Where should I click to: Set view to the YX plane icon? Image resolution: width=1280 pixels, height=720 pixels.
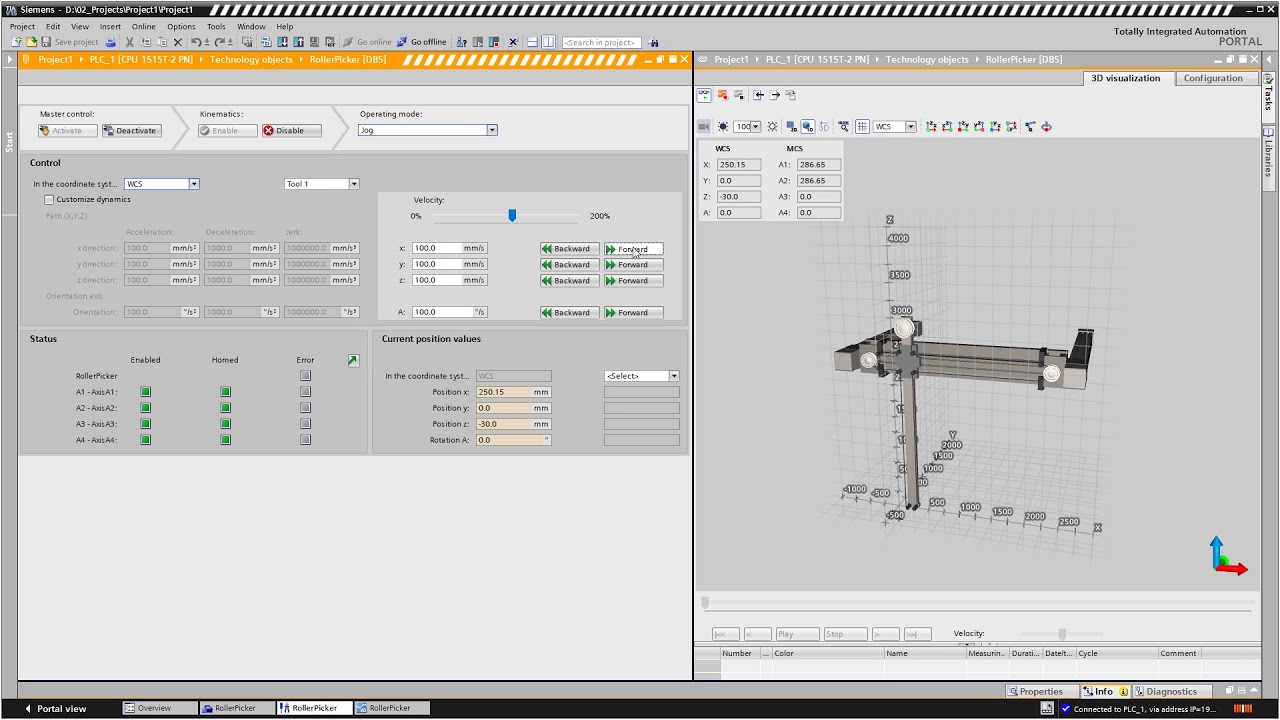coord(995,127)
